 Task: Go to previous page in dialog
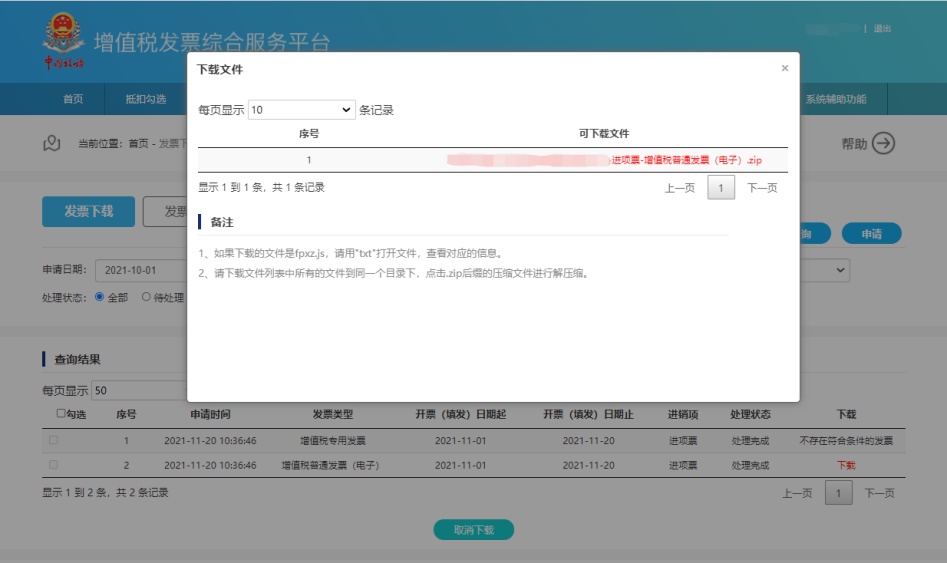coord(679,188)
